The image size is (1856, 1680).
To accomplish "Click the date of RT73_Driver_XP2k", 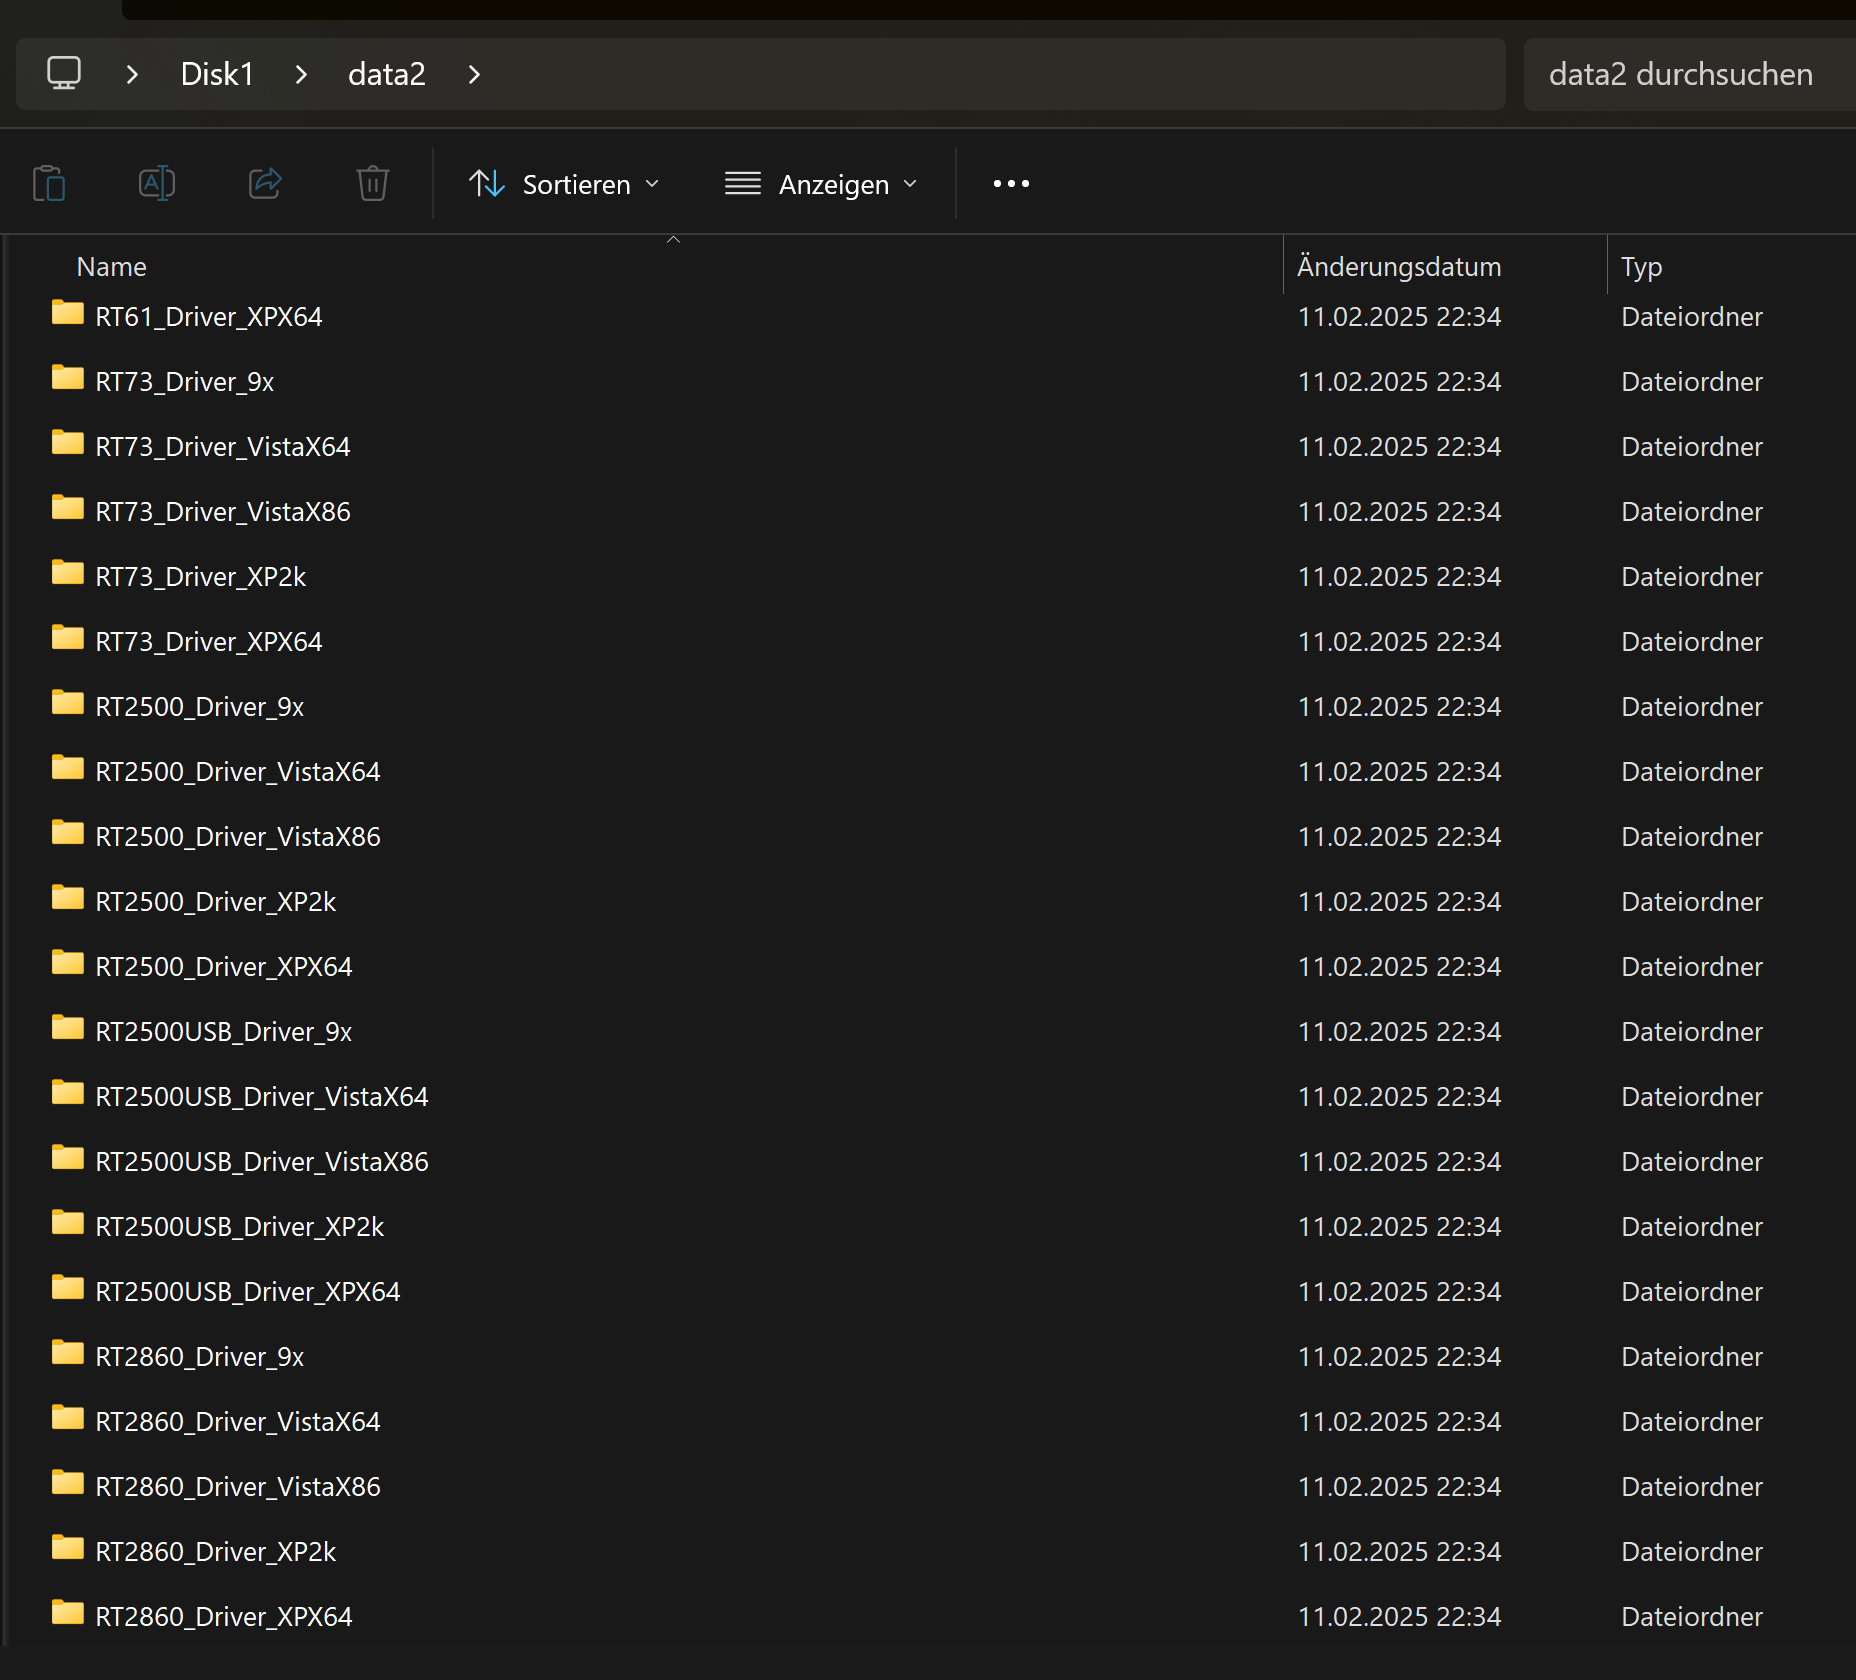I will point(1400,577).
